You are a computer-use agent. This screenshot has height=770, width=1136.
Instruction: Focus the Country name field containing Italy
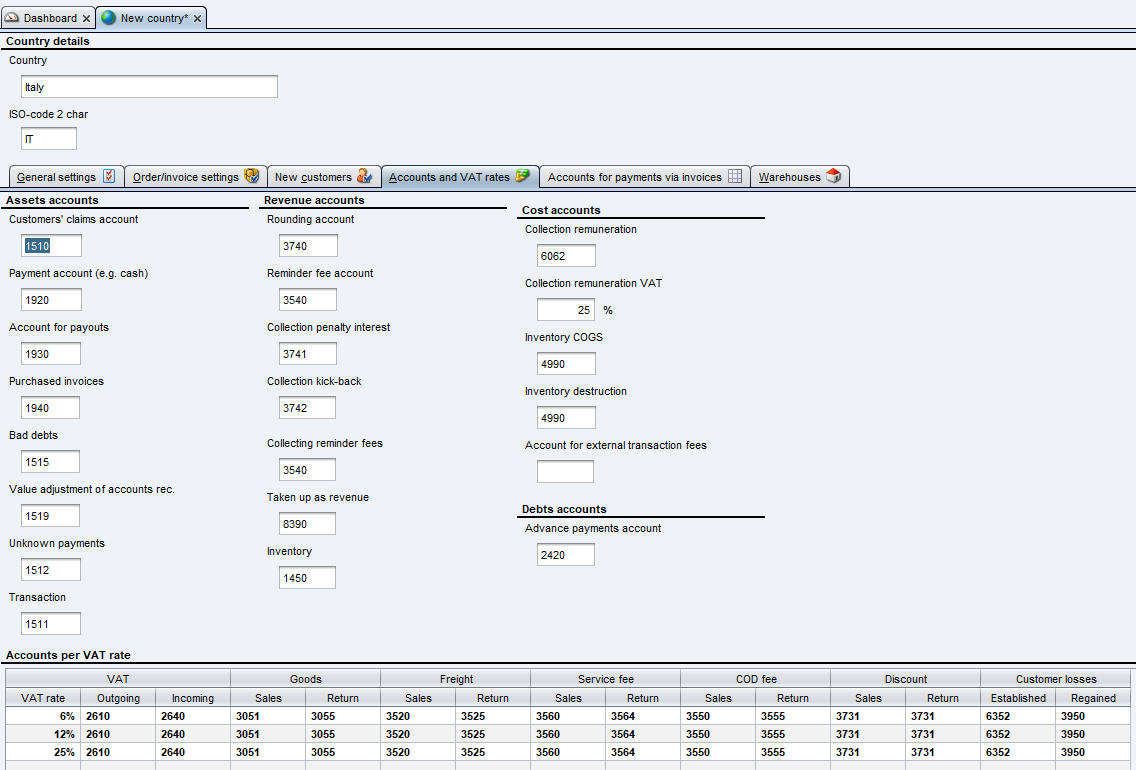coord(149,87)
